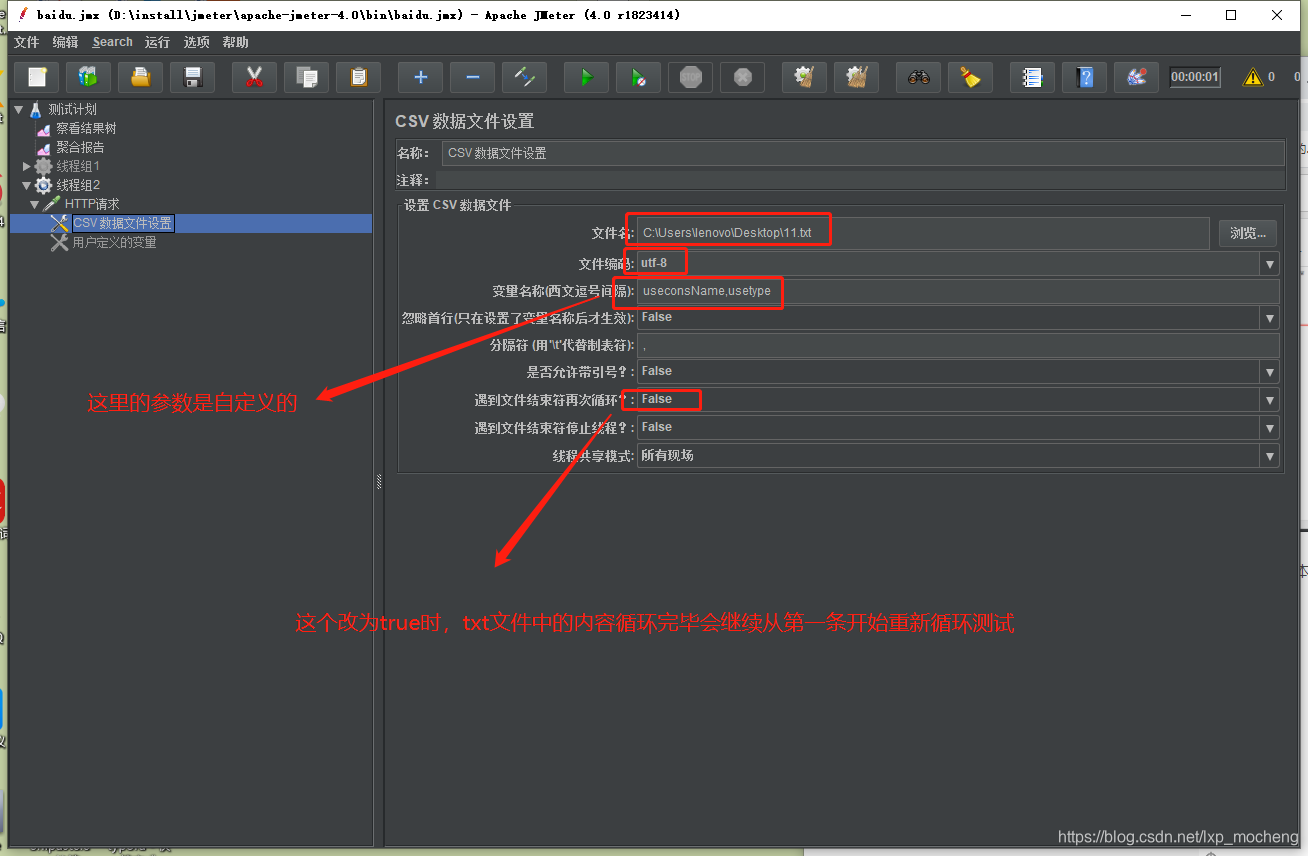Click the 分隔符 delimiter input field
Viewport: 1308px width, 856px height.
958,345
